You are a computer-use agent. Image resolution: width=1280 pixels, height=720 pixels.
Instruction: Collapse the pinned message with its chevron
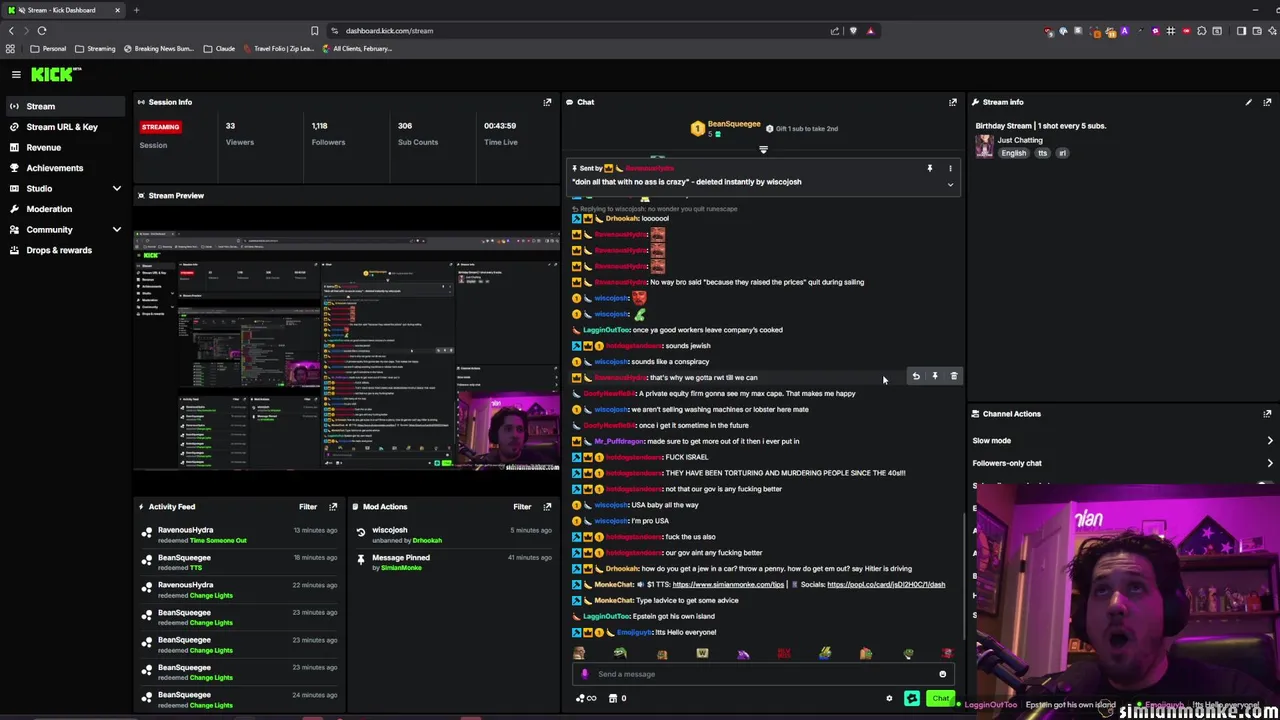[950, 185]
